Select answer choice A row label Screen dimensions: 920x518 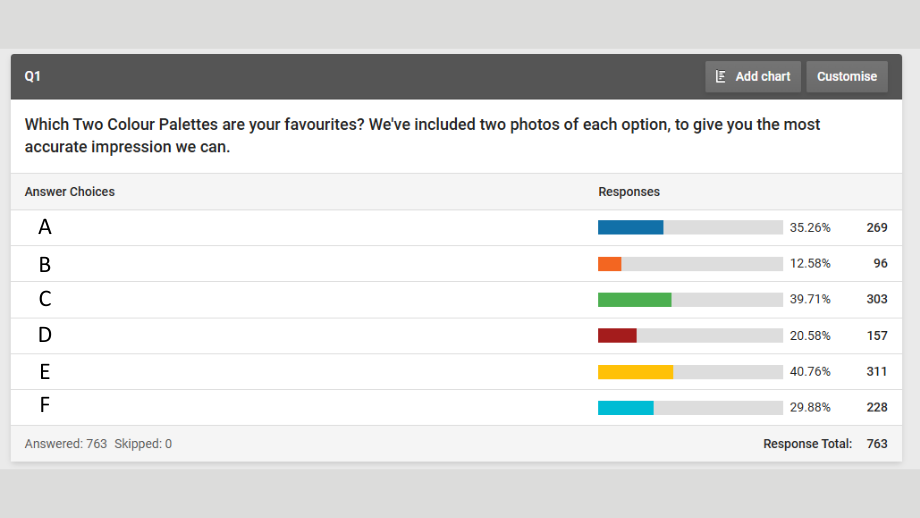[x=45, y=227]
